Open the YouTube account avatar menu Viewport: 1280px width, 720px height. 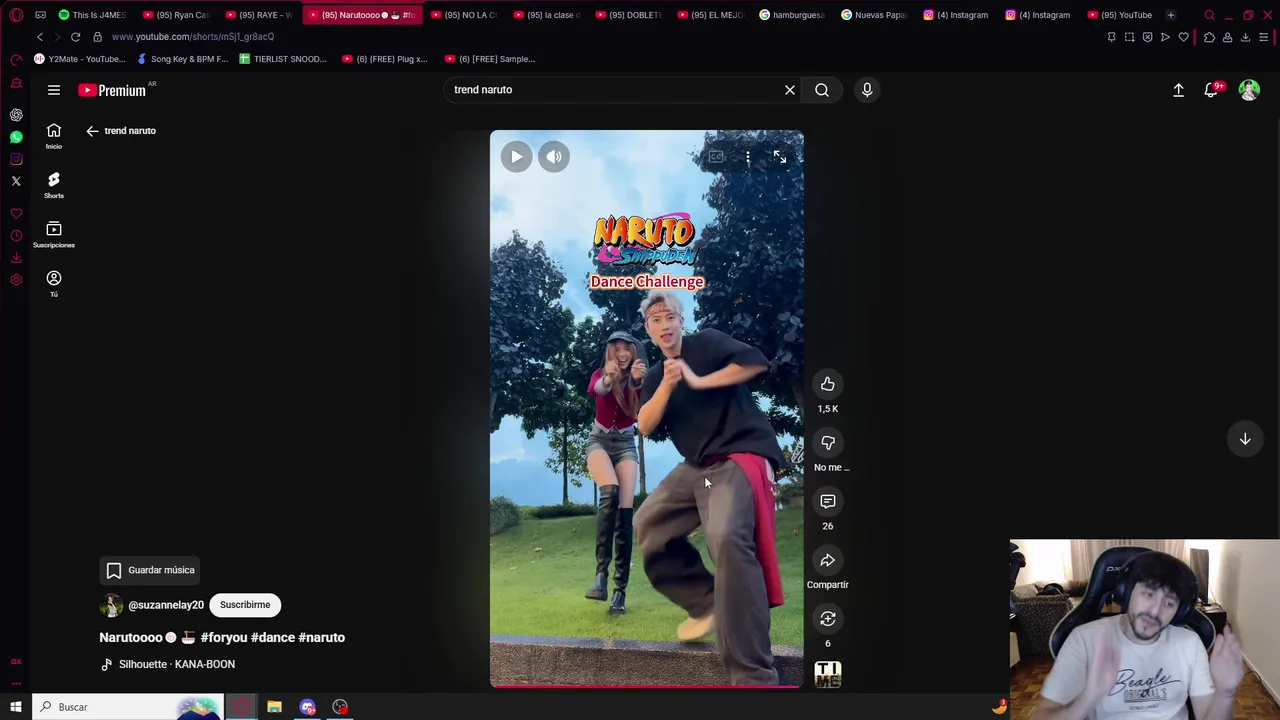(x=1249, y=90)
